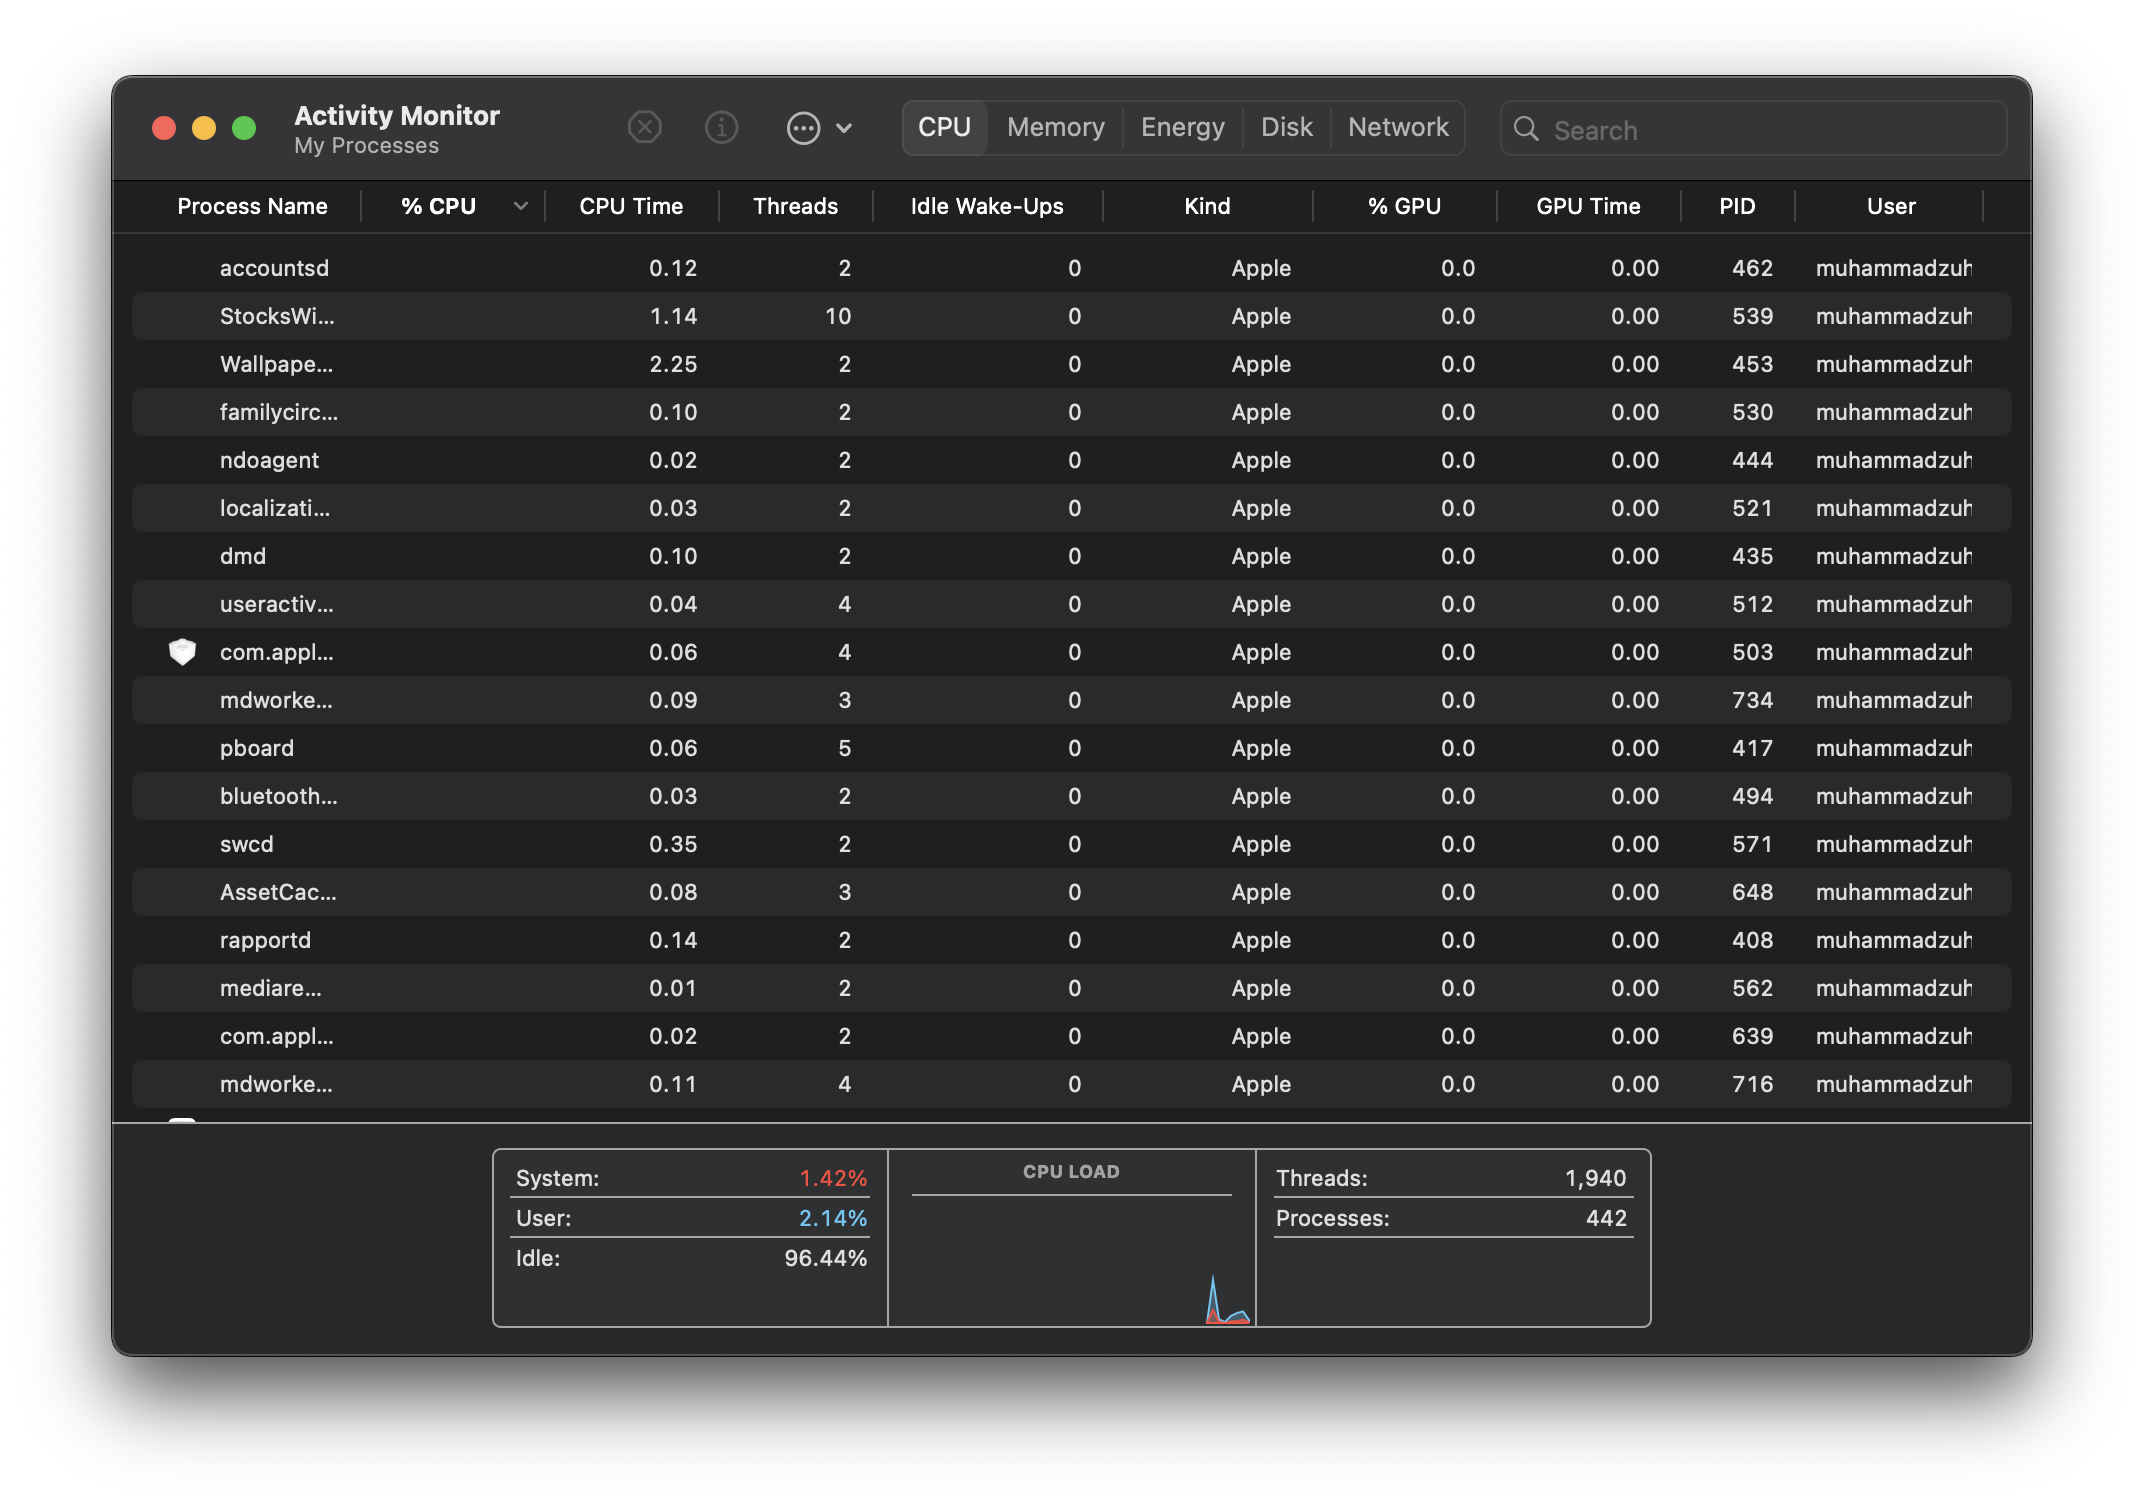Click the ellipsis more options icon
Viewport: 2144px width, 1504px height.
(x=803, y=128)
